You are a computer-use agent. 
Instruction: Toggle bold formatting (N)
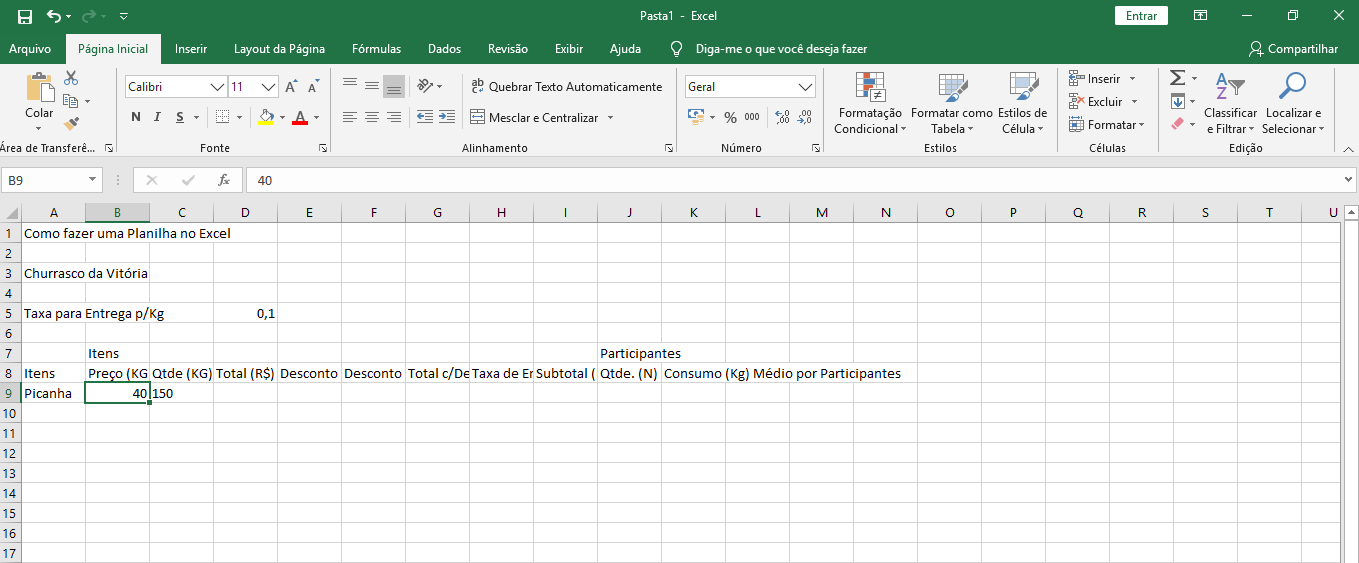[x=136, y=117]
